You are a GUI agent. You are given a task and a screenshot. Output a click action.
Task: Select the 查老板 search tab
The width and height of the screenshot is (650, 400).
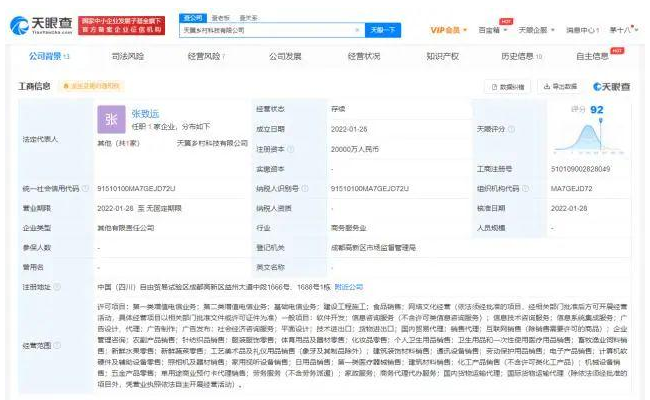(x=221, y=18)
